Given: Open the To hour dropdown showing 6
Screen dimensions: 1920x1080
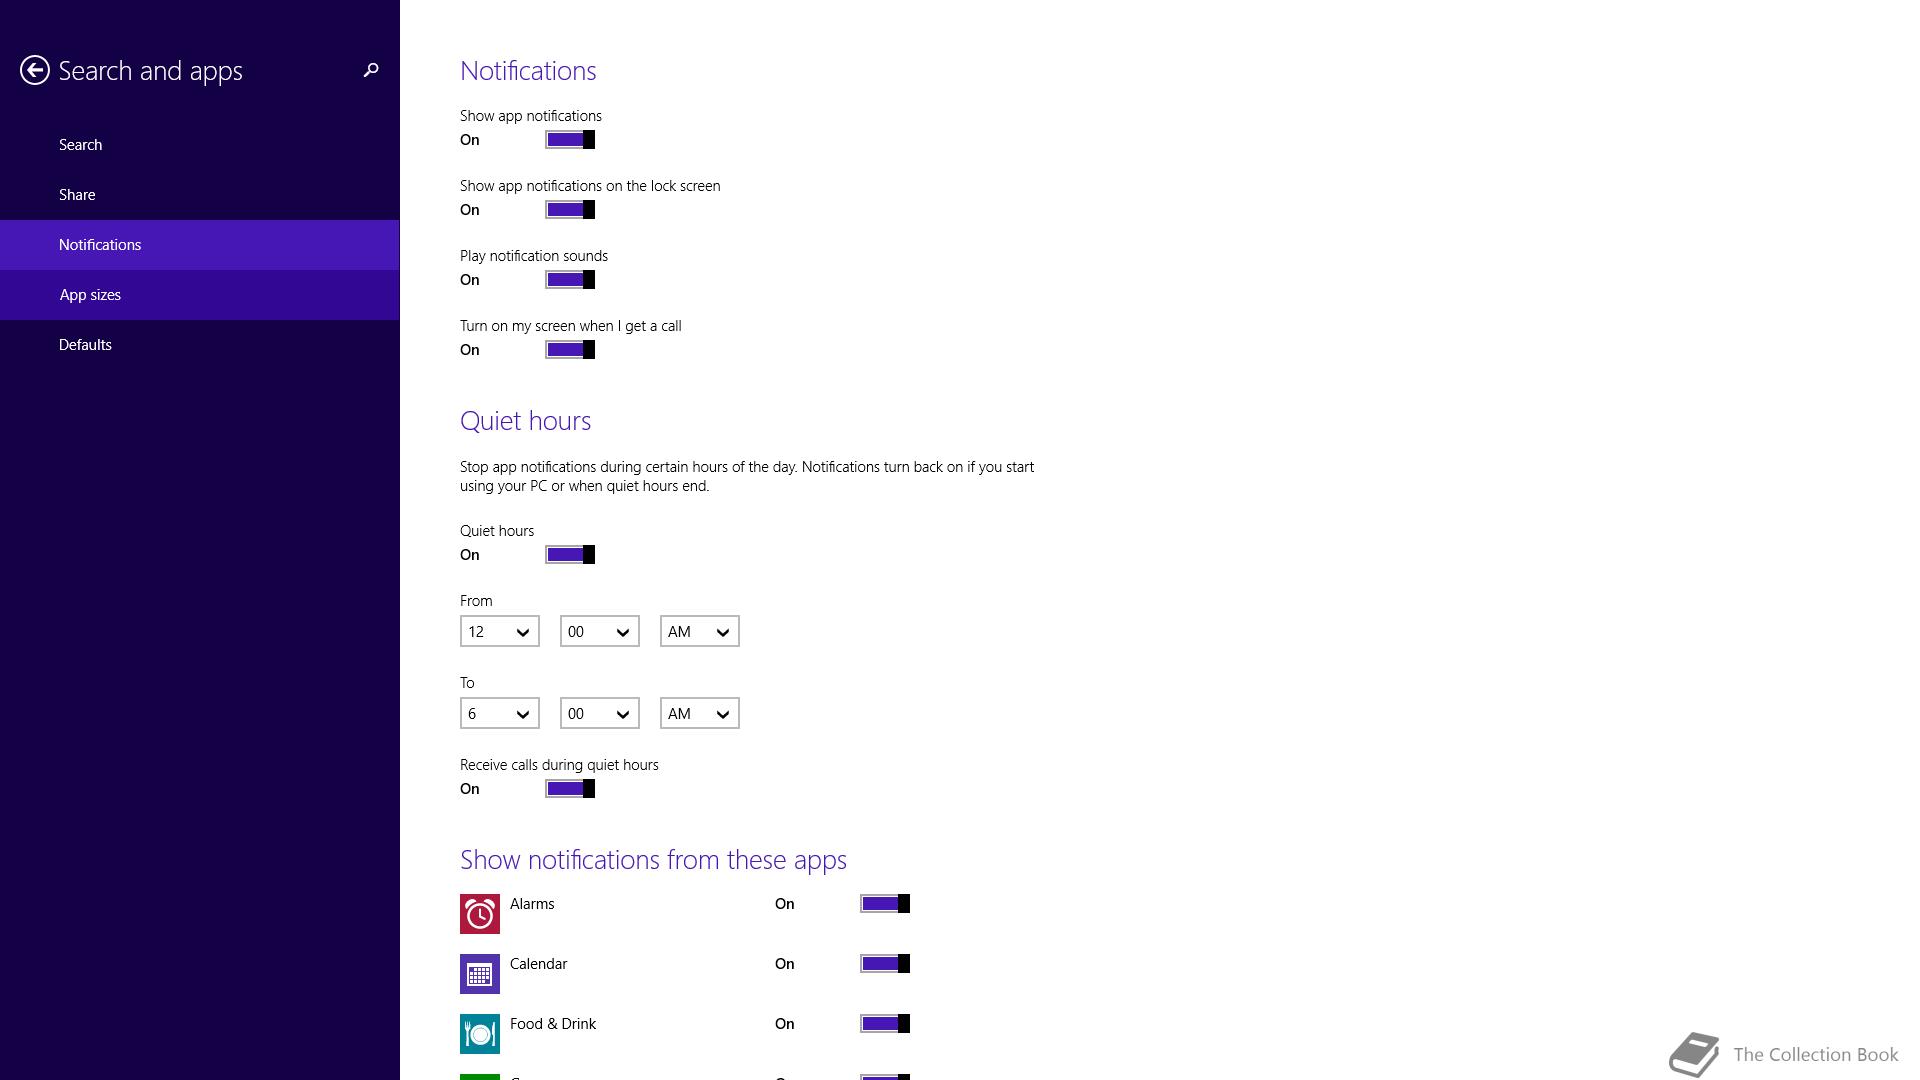Looking at the screenshot, I should point(500,714).
